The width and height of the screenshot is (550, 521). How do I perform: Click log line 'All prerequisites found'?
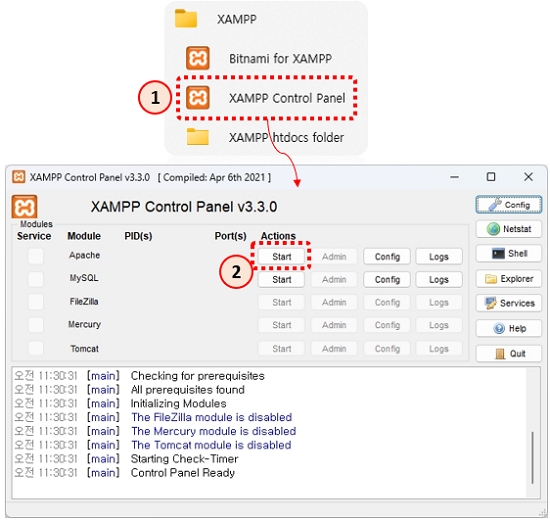point(188,389)
